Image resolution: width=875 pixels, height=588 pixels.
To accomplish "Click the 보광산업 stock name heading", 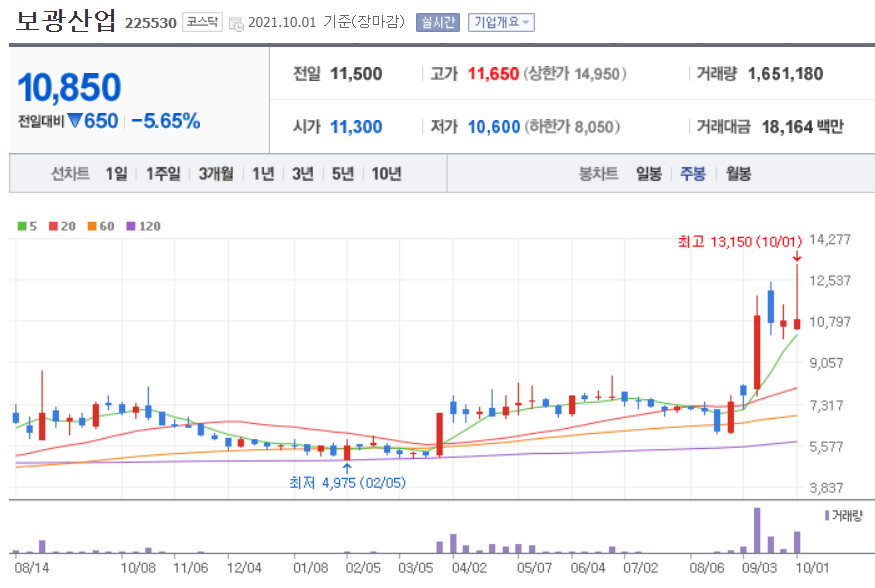I will coord(66,21).
